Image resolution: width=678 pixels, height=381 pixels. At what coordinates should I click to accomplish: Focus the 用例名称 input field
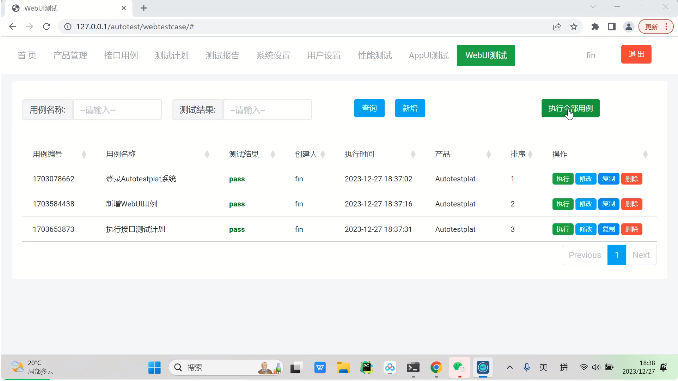click(117, 110)
